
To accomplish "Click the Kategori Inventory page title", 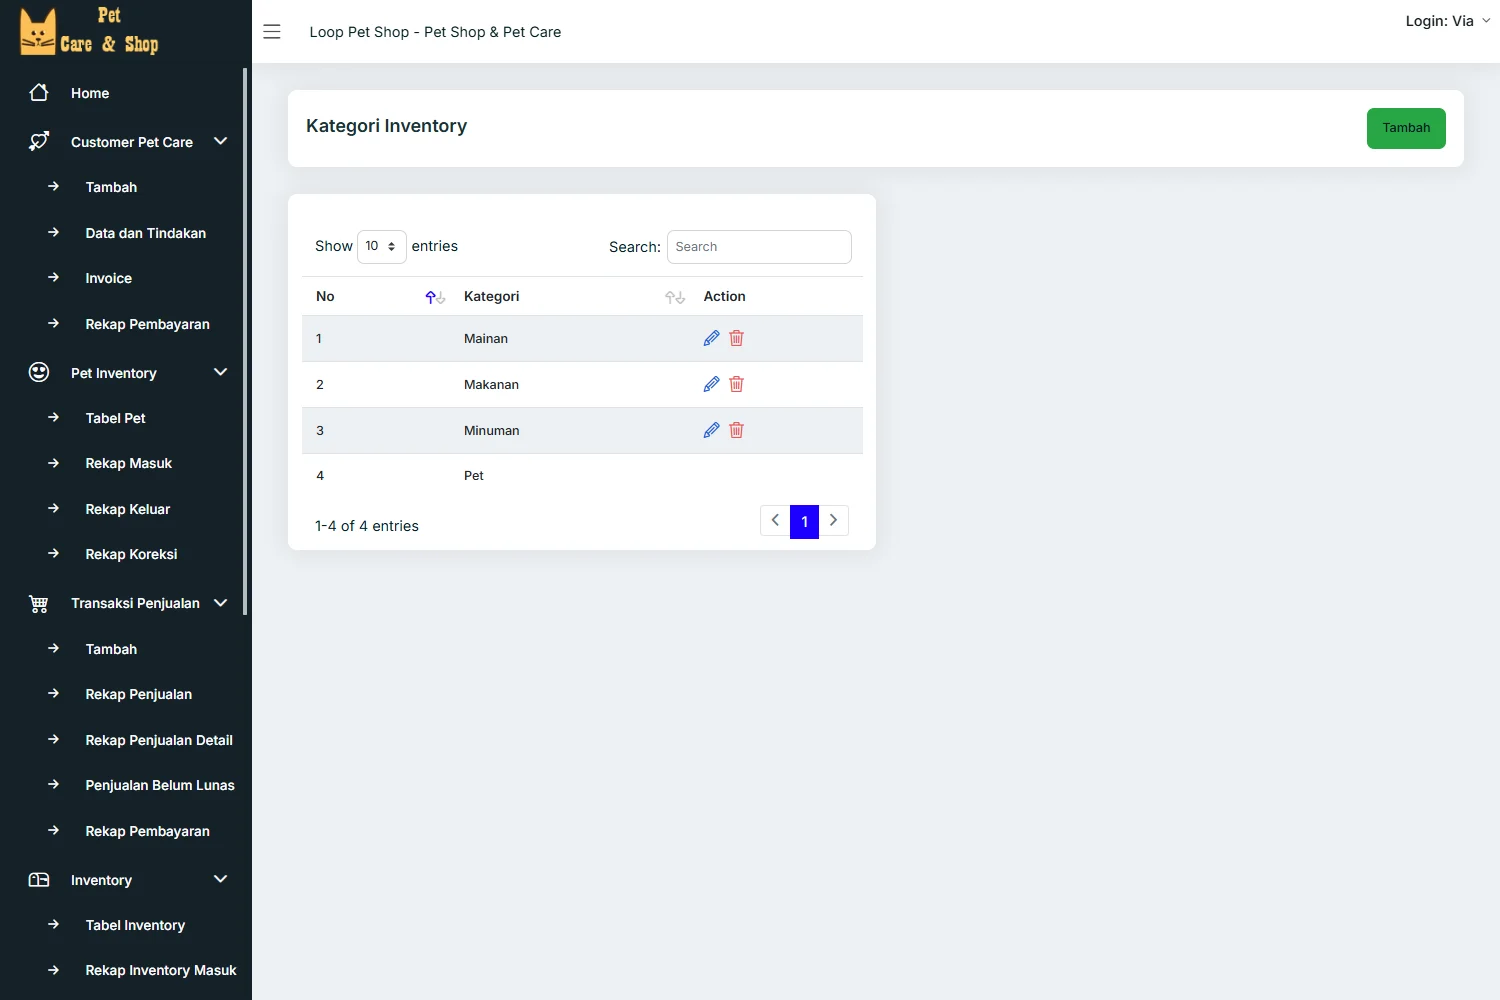I will click(387, 126).
